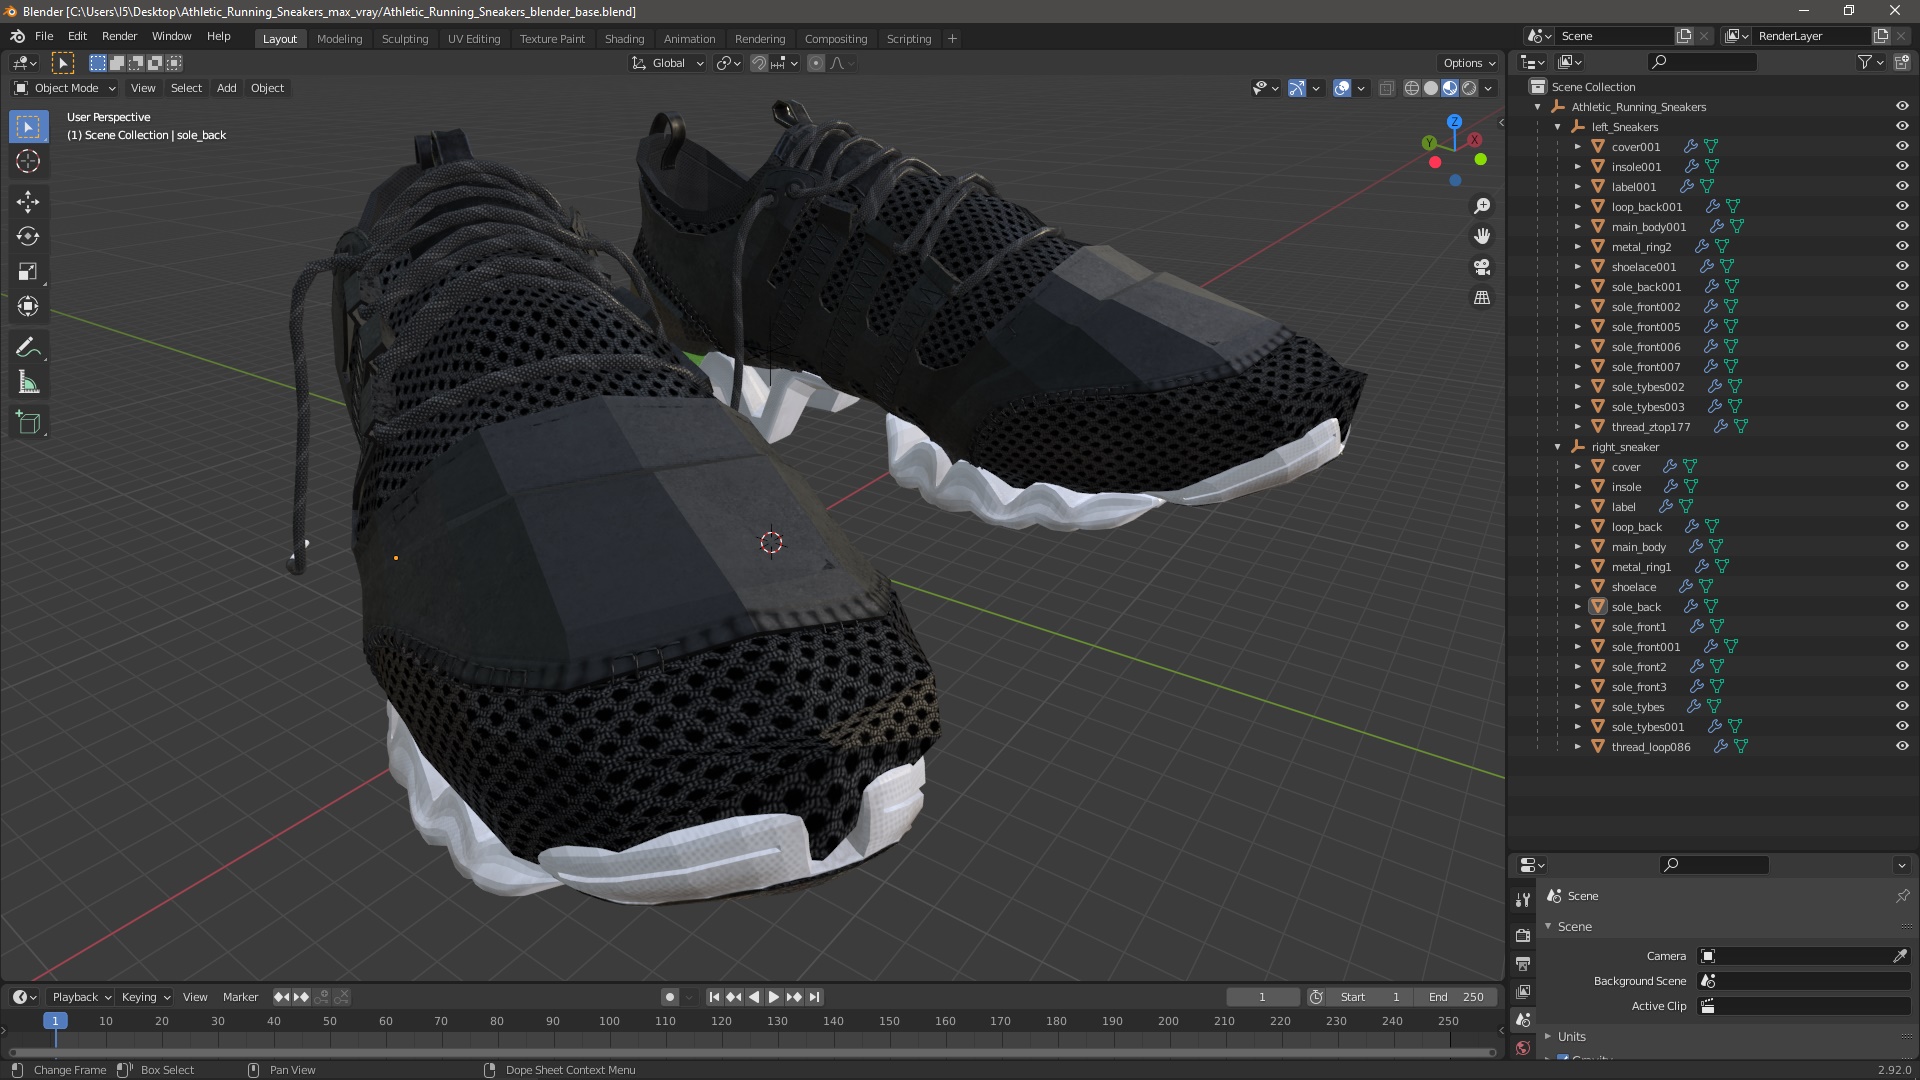Screen dimensions: 1920x1080
Task: Click the timeline horizontal scrollbar
Action: 750,1052
